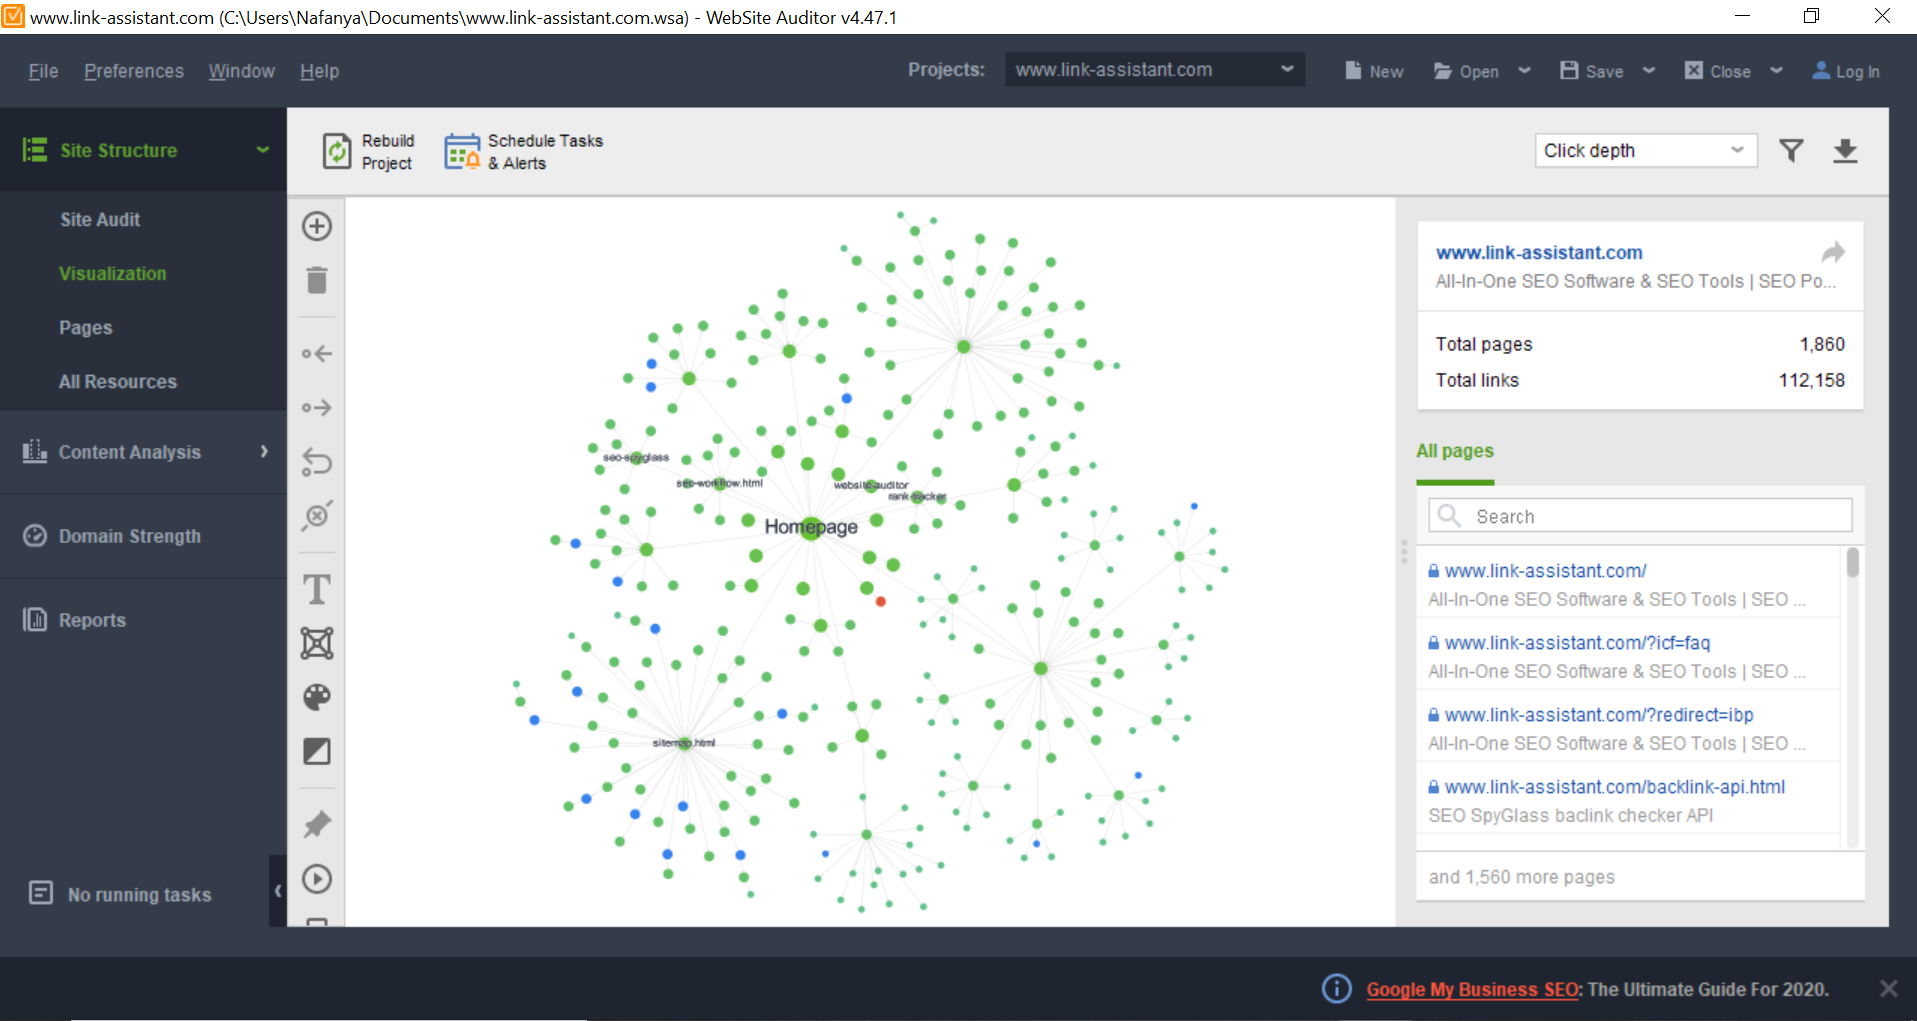Open the Window menu
Screen dimensions: 1917x1021
(x=241, y=71)
